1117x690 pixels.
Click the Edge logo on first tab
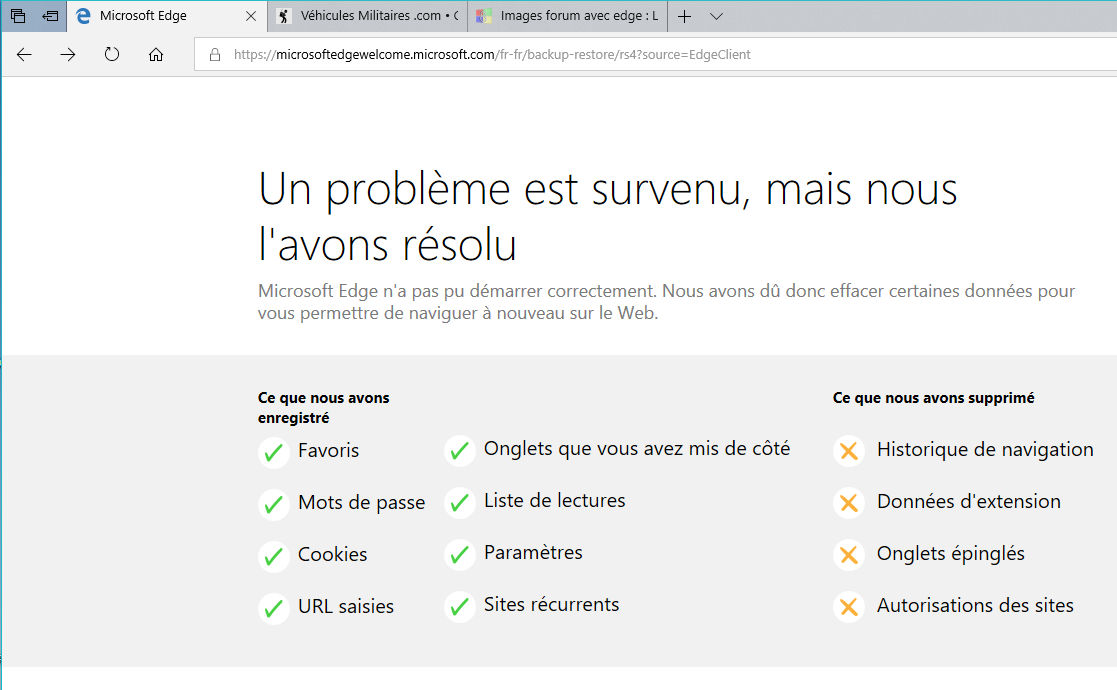[83, 16]
